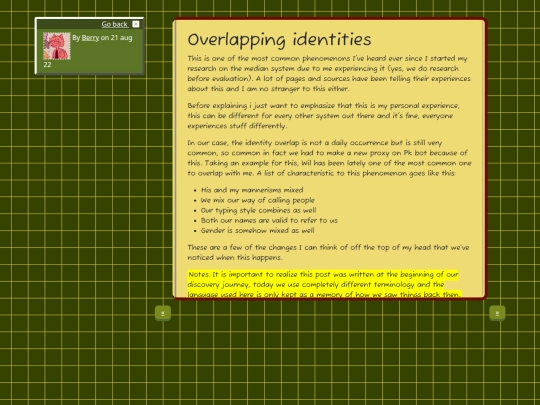Go to the next post arrow button

[497, 313]
